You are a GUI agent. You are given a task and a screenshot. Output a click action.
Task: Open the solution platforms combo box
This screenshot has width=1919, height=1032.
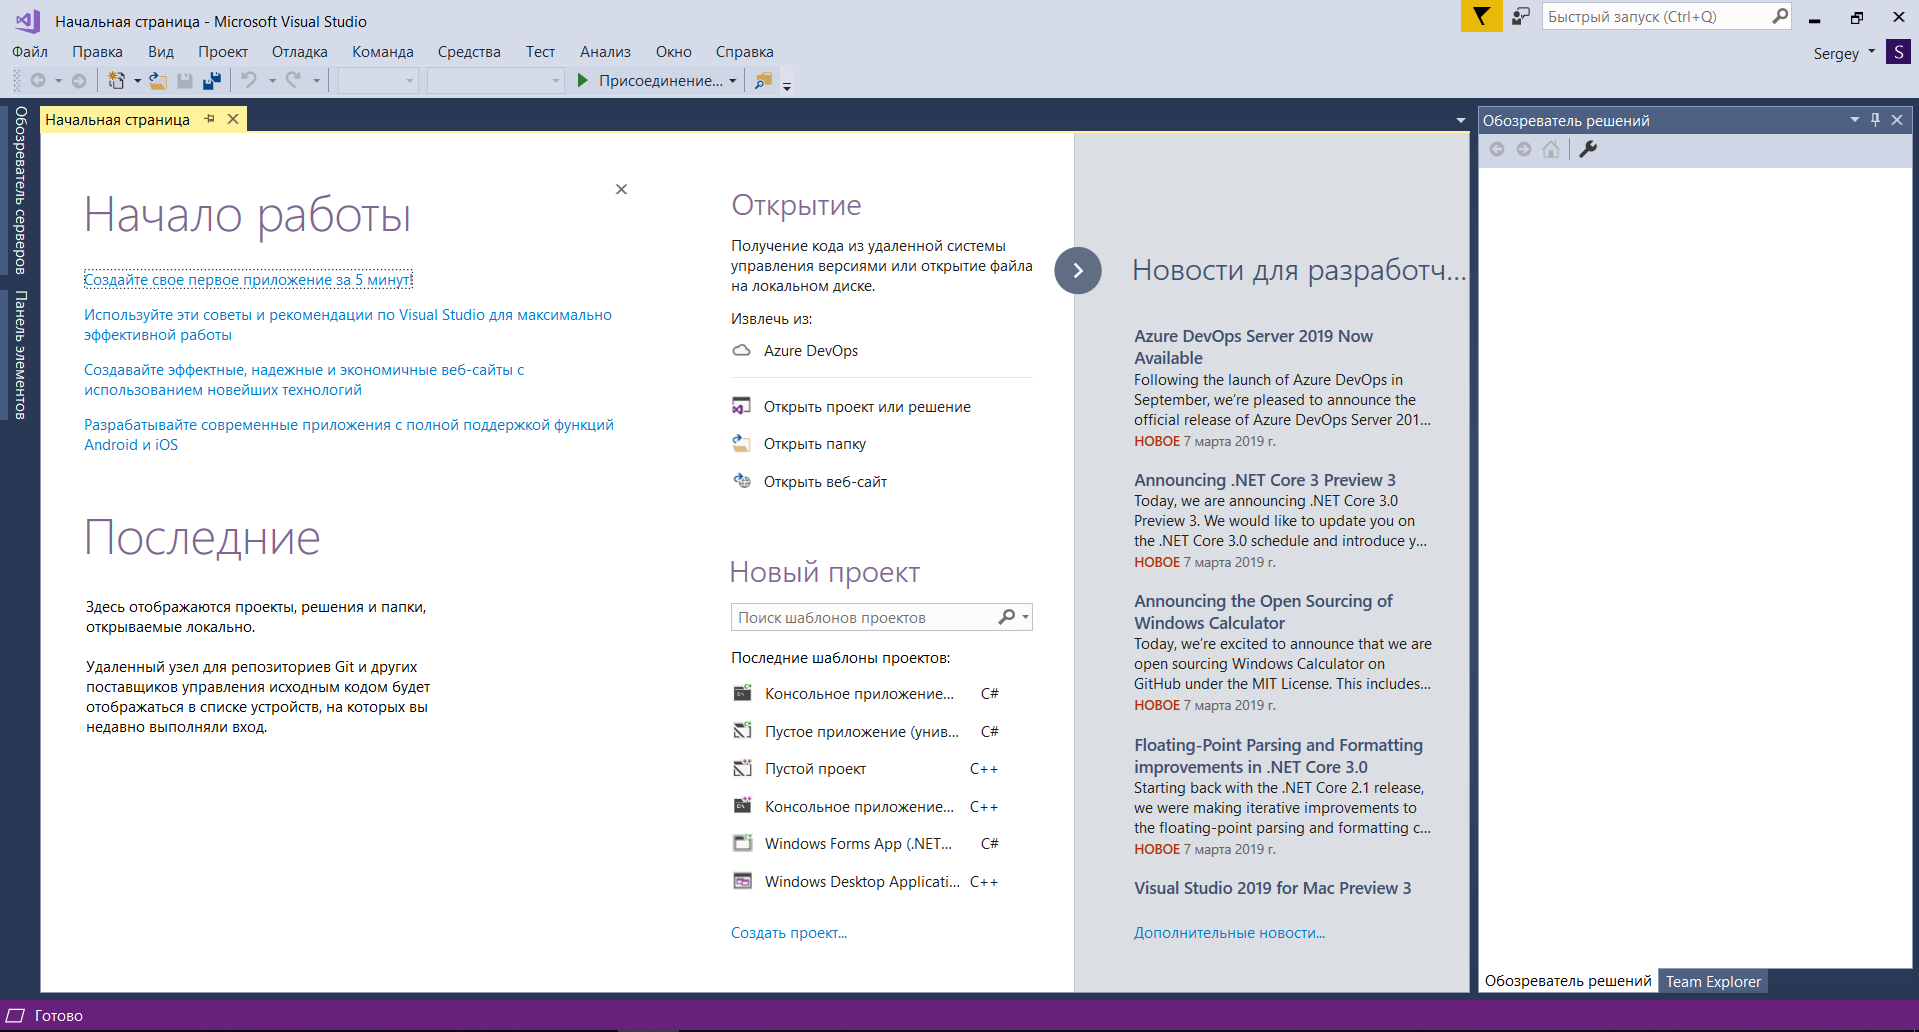[496, 80]
